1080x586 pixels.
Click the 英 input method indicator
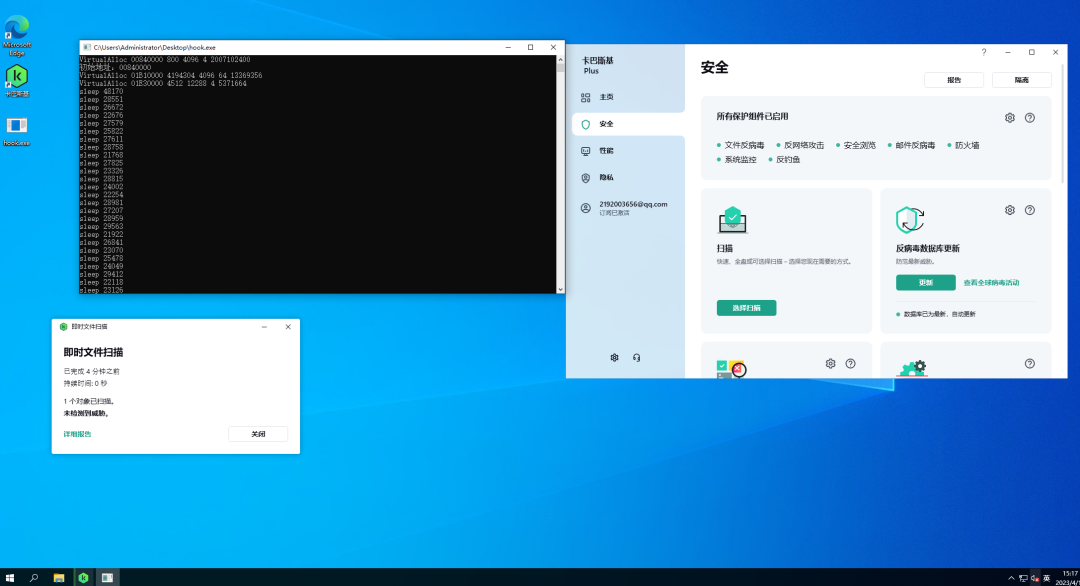pos(1047,578)
